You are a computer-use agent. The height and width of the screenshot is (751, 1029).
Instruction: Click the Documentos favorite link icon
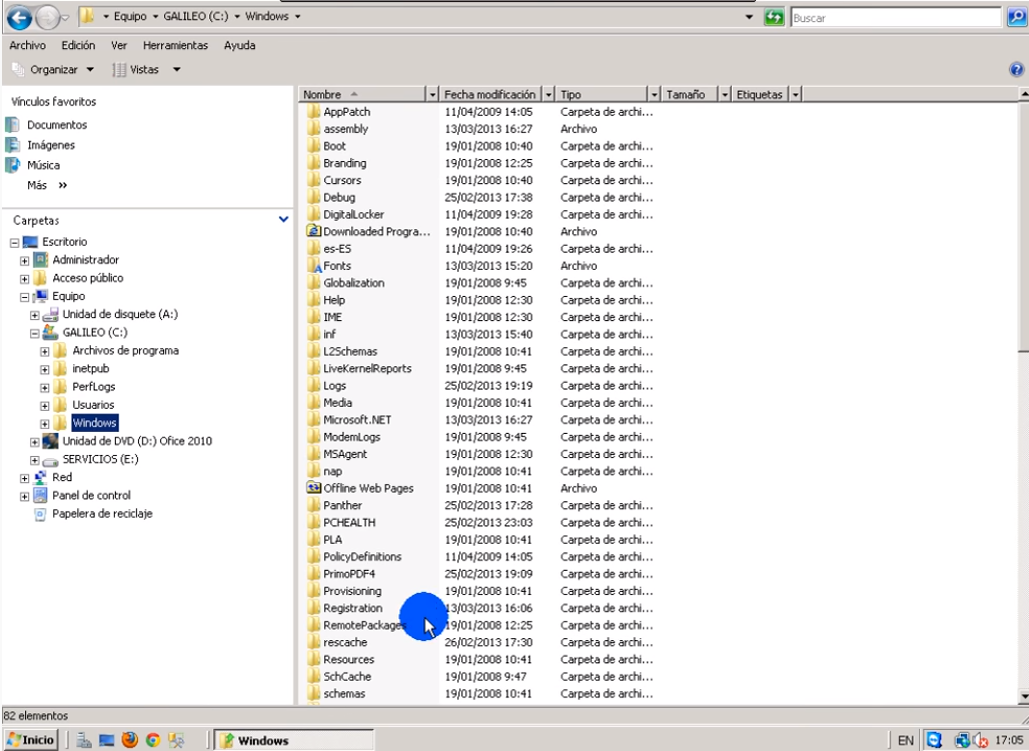point(12,125)
